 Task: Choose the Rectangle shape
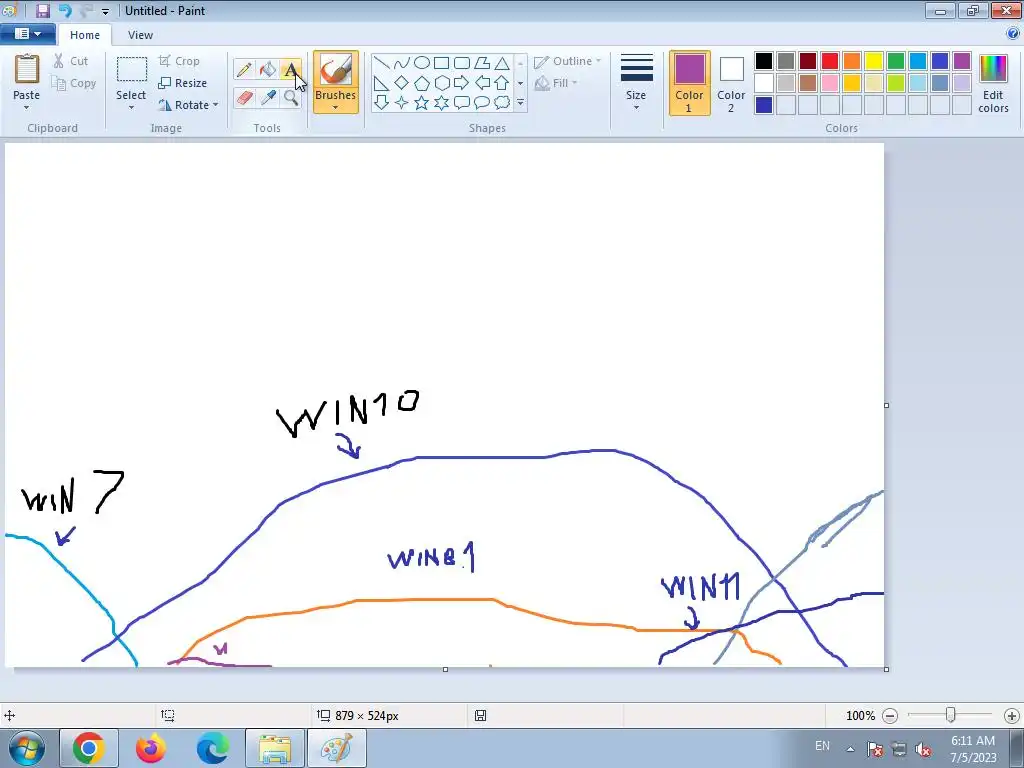click(x=441, y=63)
